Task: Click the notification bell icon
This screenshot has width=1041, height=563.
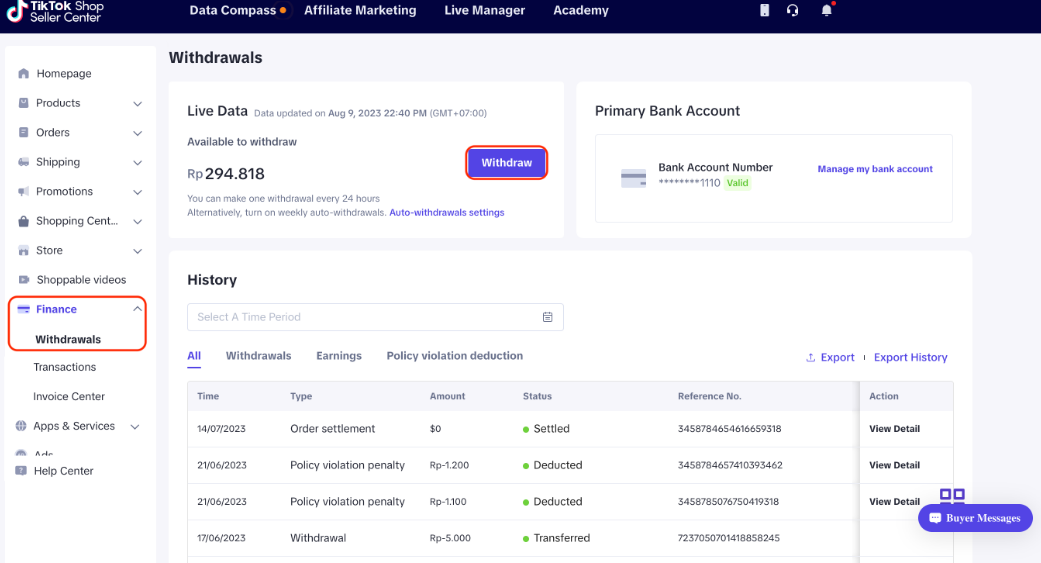Action: [826, 11]
